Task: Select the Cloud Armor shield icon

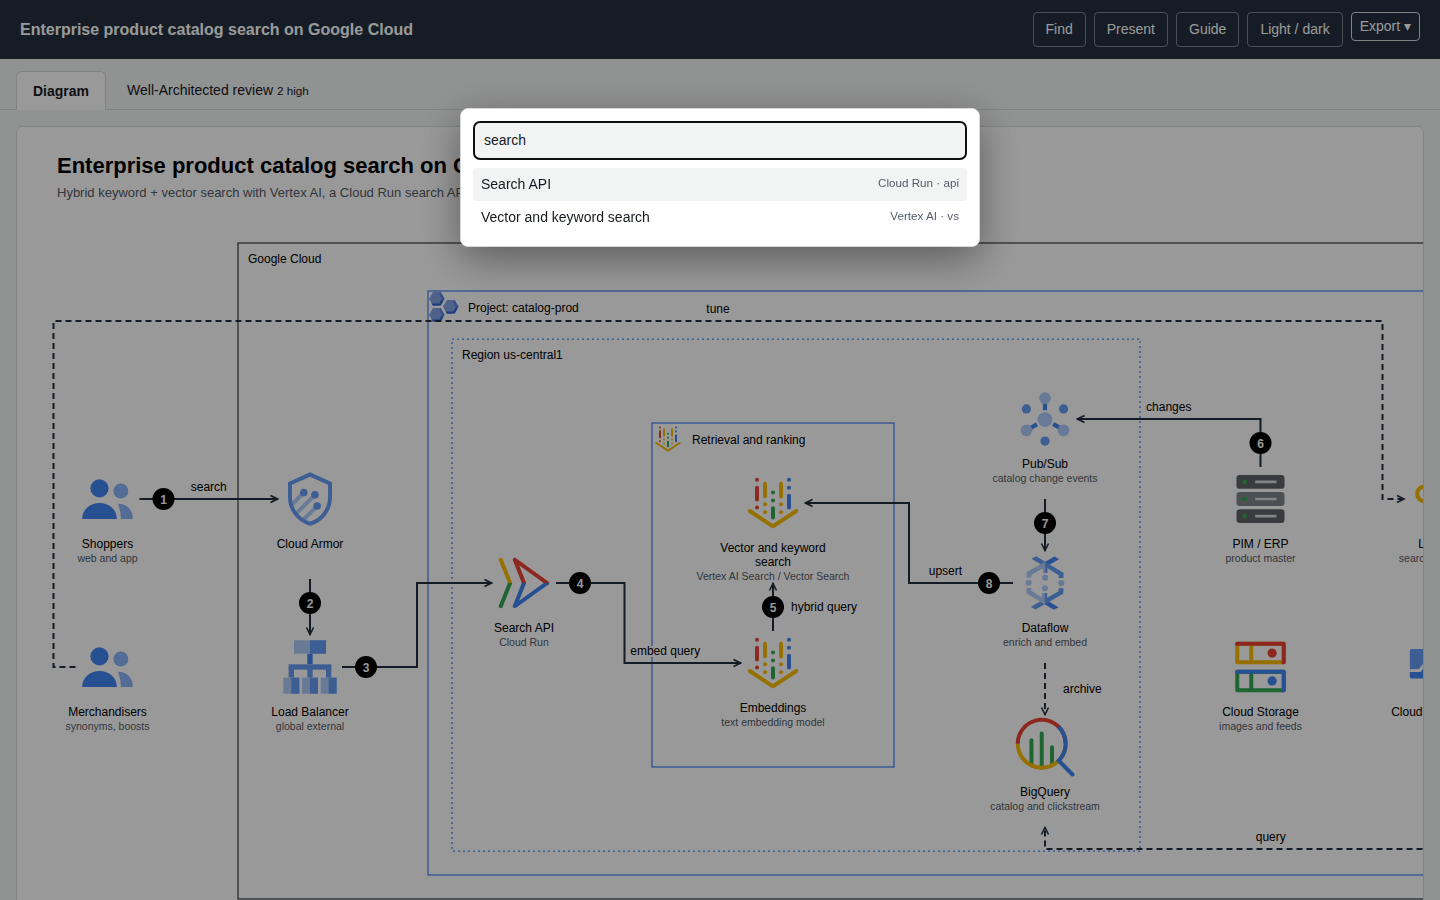Action: click(310, 499)
